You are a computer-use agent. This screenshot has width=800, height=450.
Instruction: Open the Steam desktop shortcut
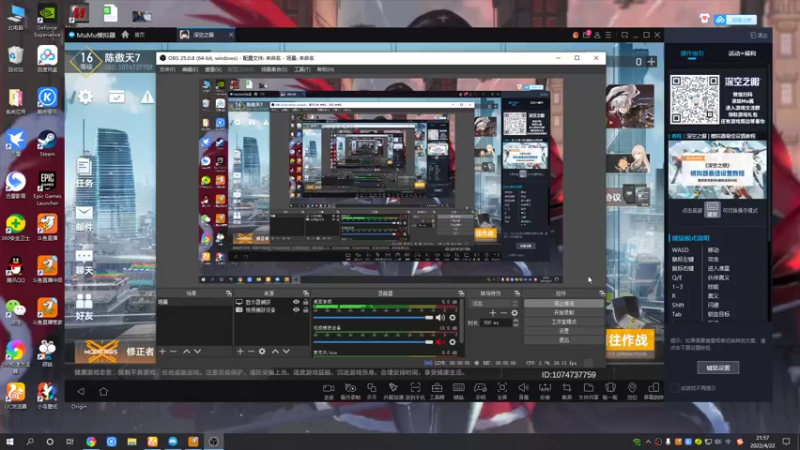click(x=47, y=142)
